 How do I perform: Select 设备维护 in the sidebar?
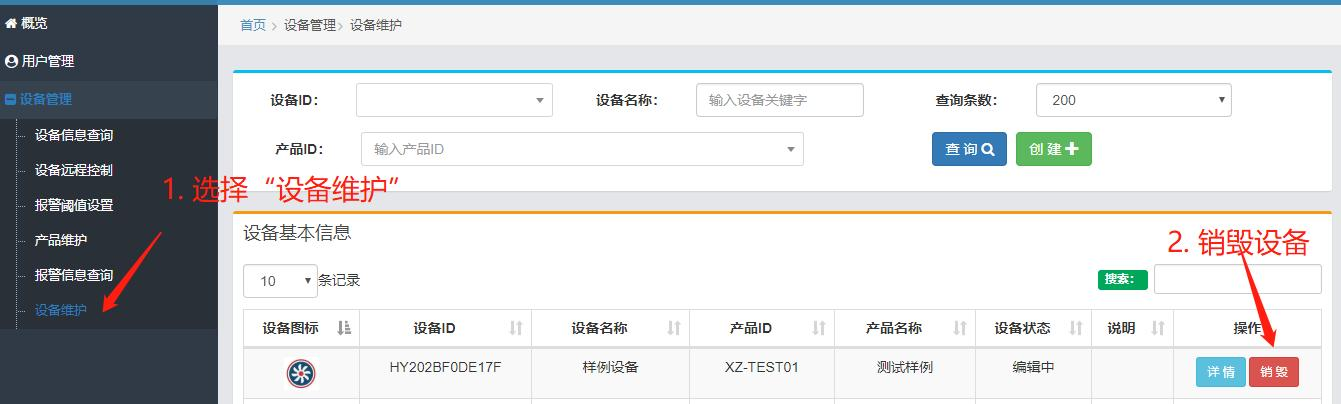[x=61, y=310]
